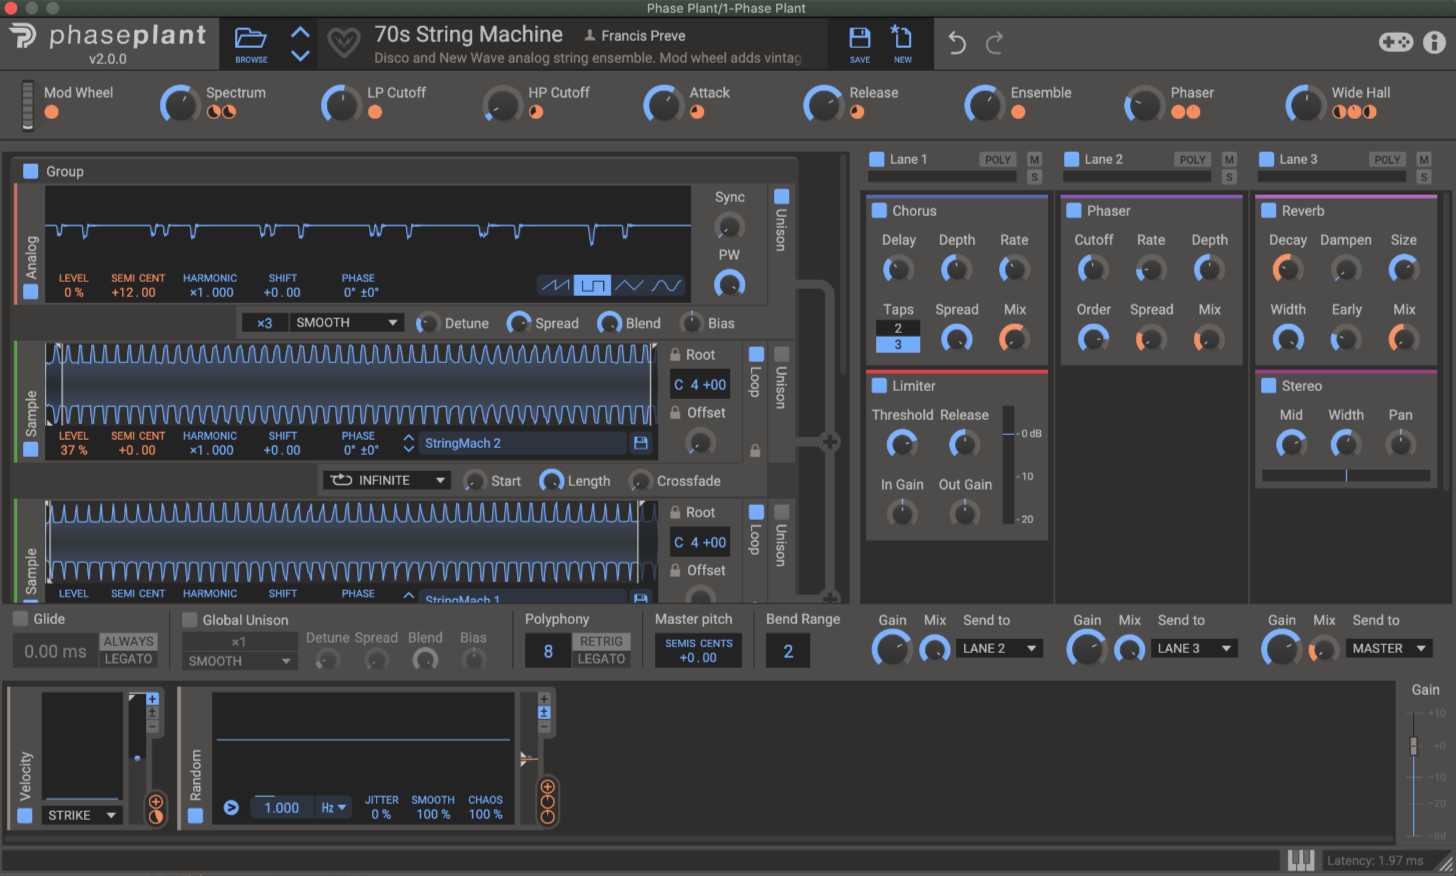Open Lane 3 Send to MASTER dropdown
This screenshot has height=876, width=1456.
pos(1390,649)
